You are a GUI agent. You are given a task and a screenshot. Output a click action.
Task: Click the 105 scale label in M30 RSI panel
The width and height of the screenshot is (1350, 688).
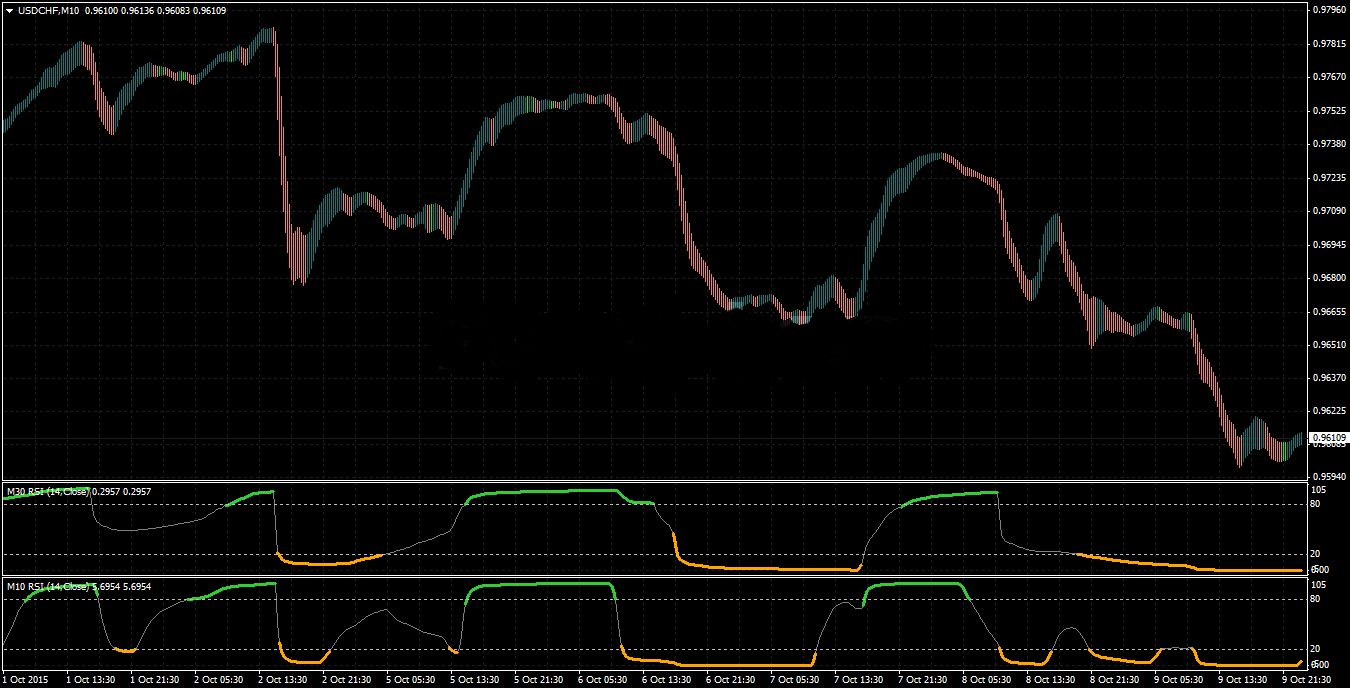point(1317,490)
